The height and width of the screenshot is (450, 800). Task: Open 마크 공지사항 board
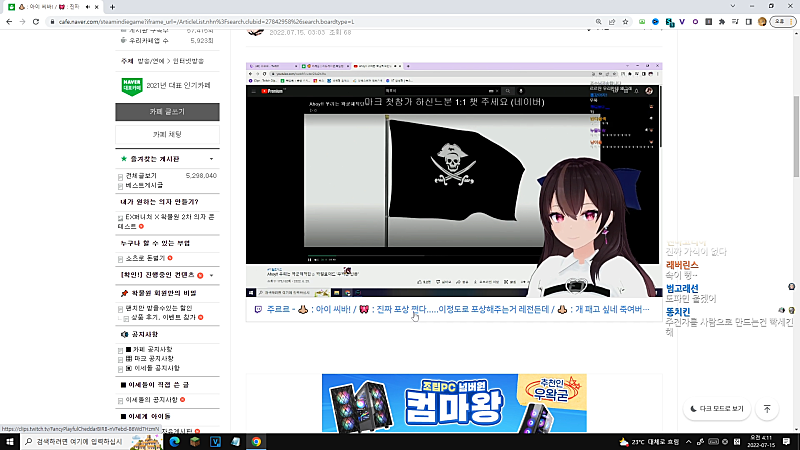[149, 359]
